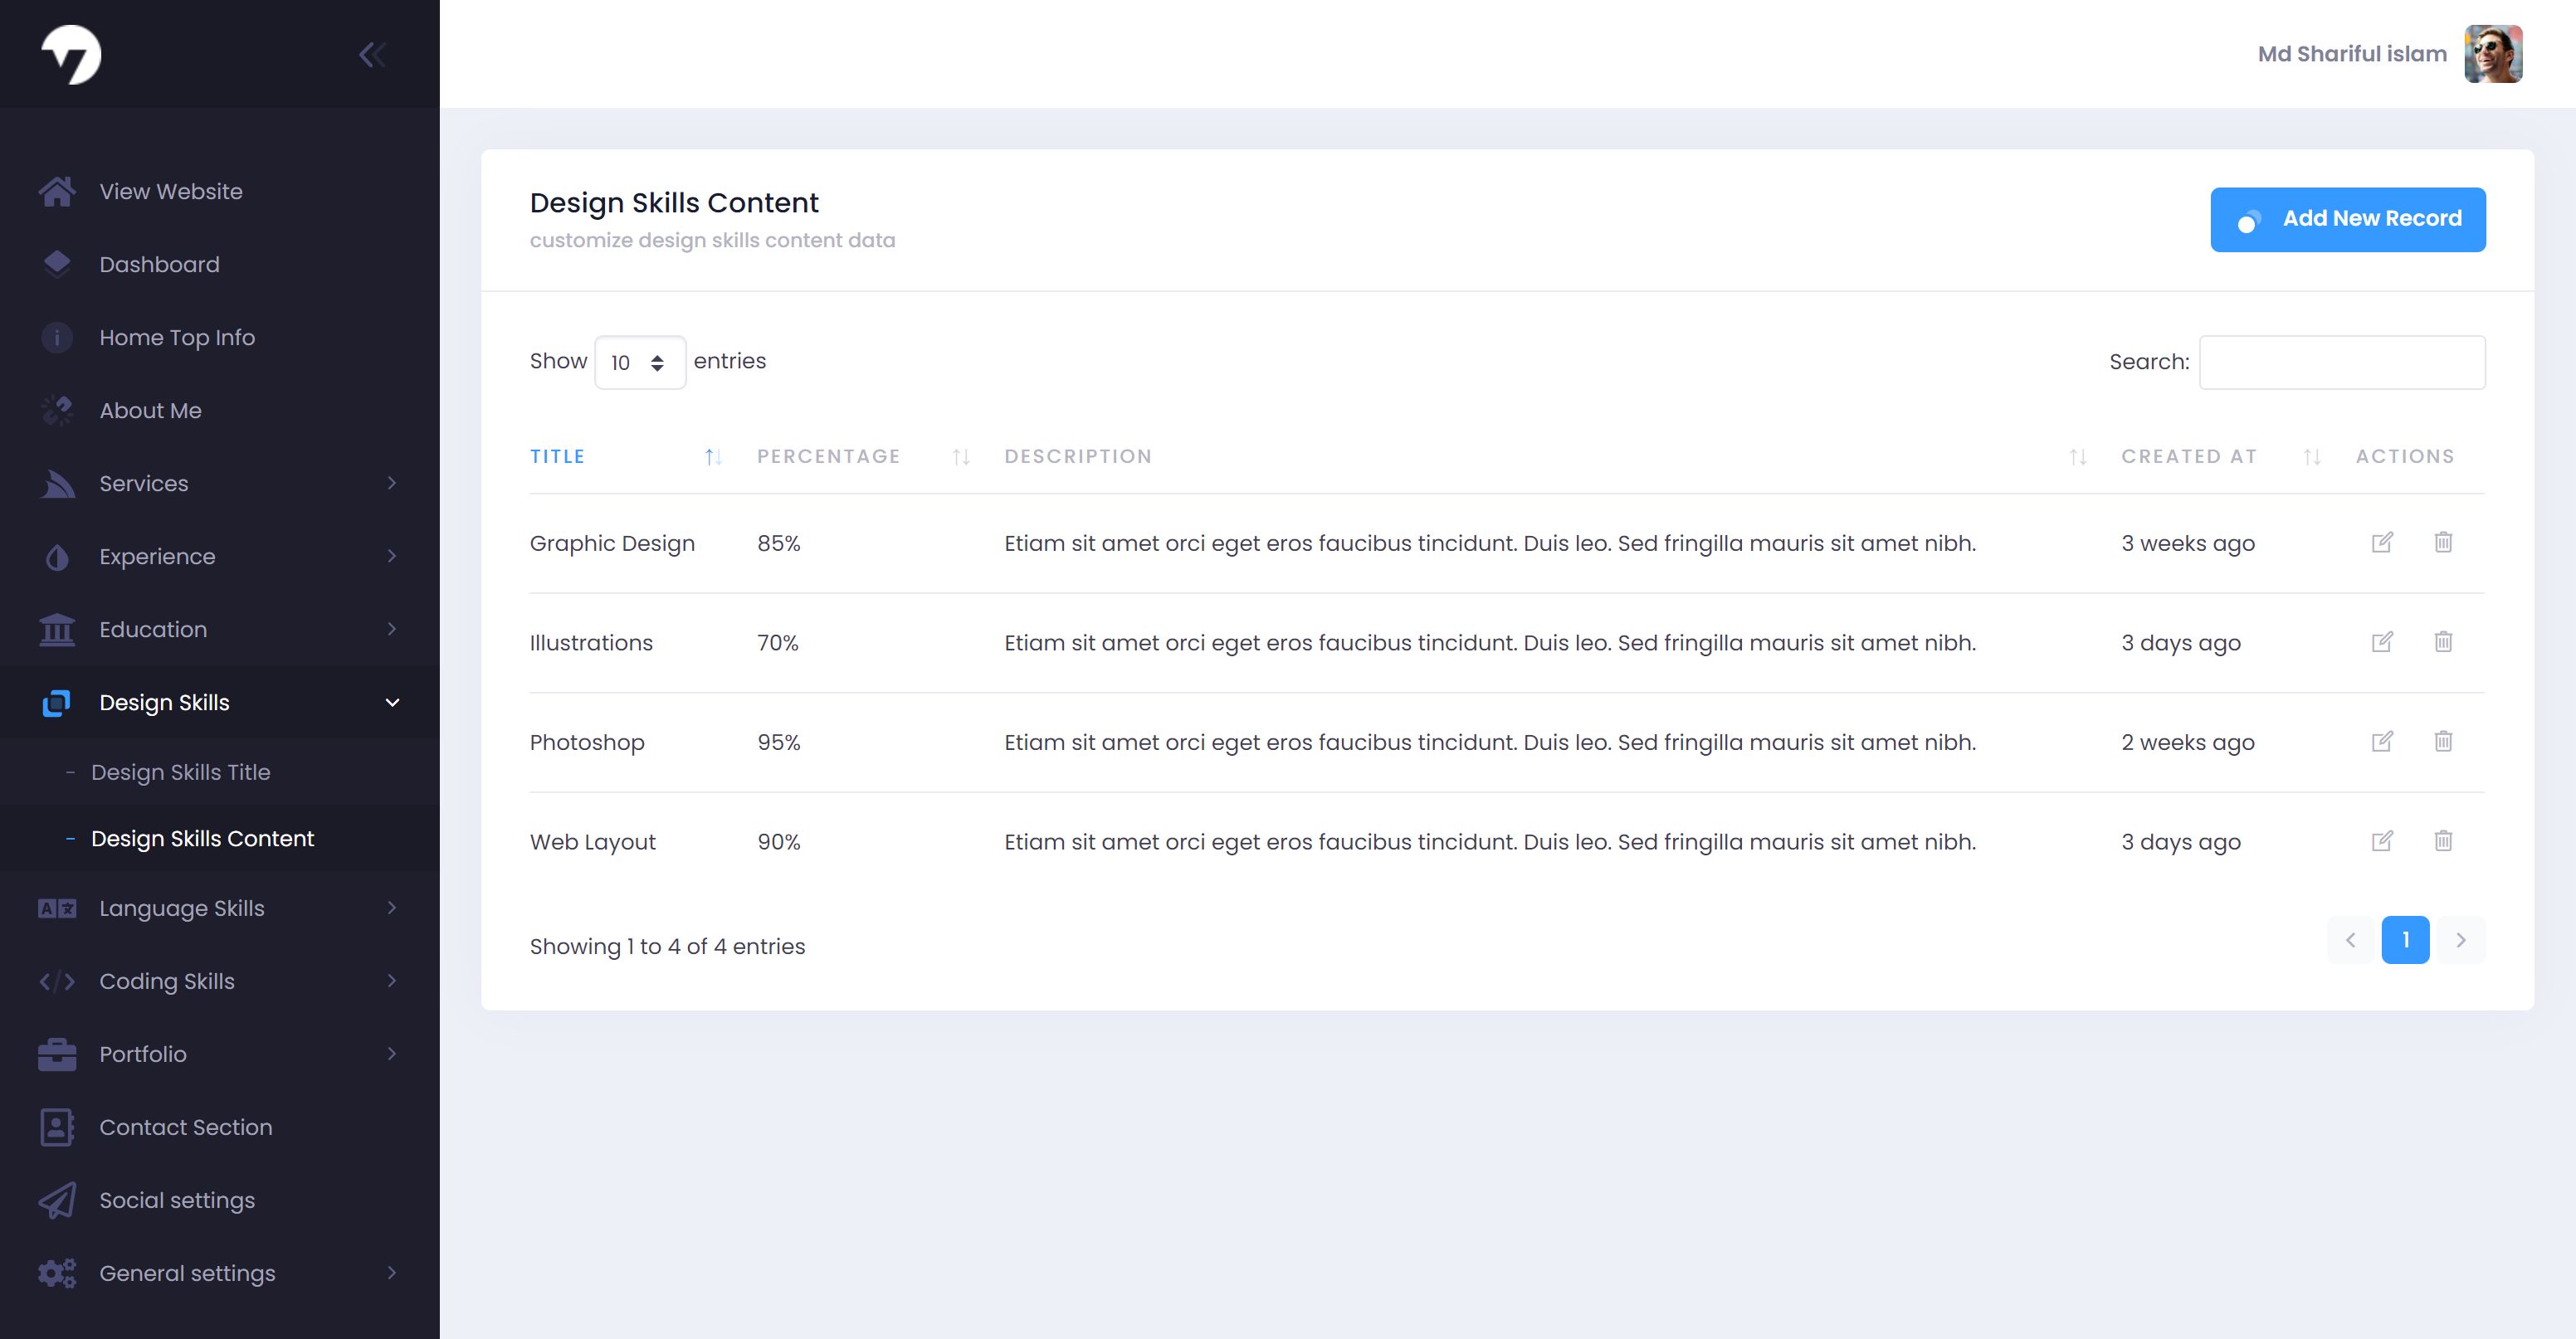Sort table by Created At column

[2220, 456]
